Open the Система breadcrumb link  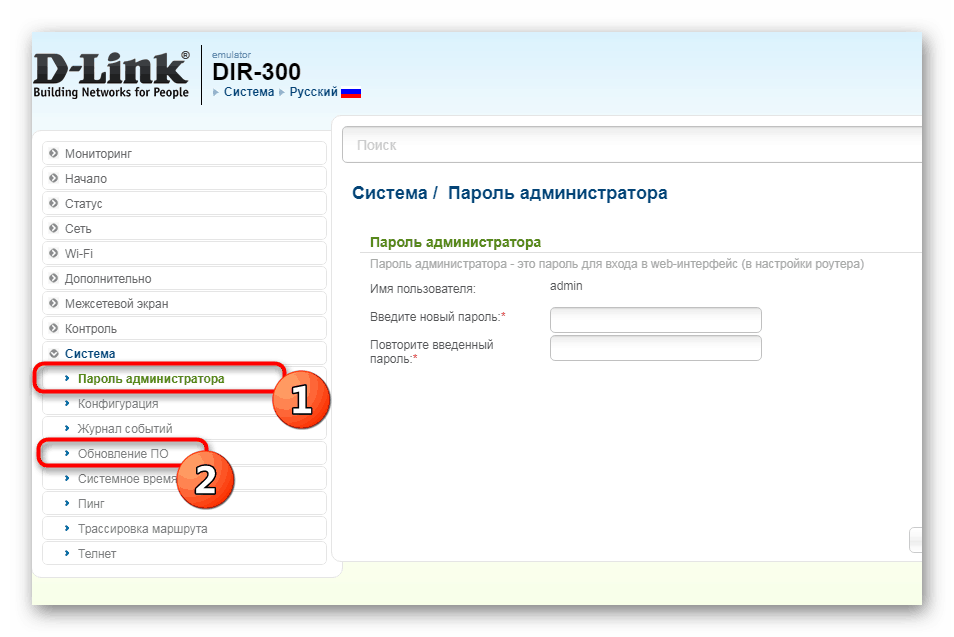pos(249,92)
